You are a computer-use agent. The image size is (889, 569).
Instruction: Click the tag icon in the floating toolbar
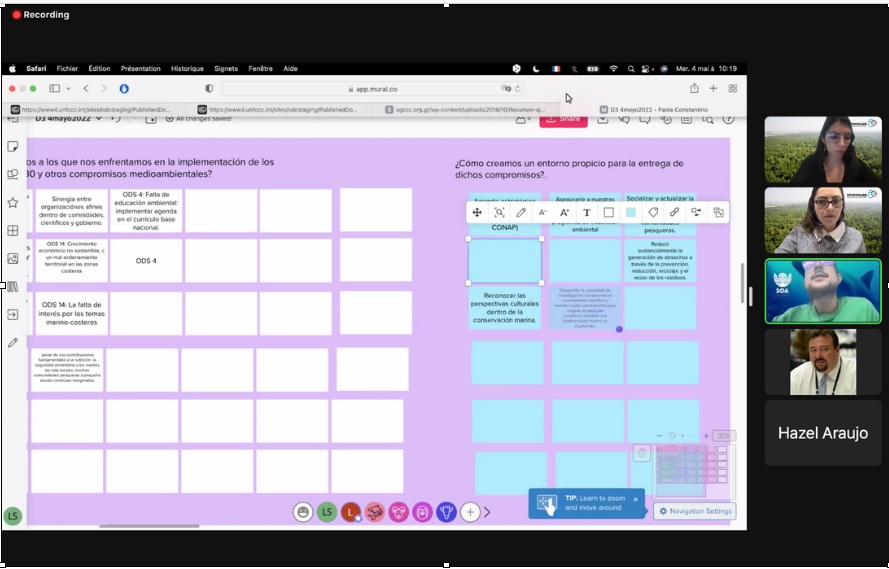tap(653, 213)
